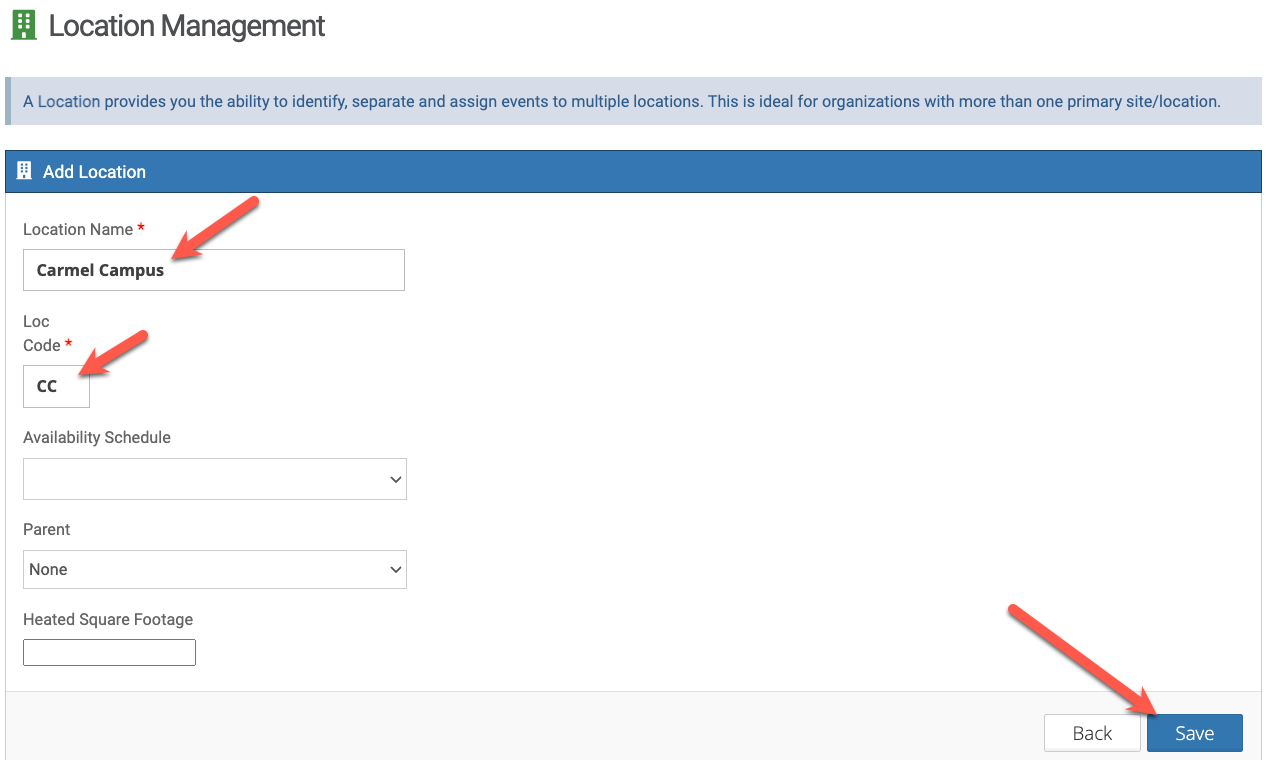Click the Location Name label
The image size is (1266, 760).
click(78, 229)
